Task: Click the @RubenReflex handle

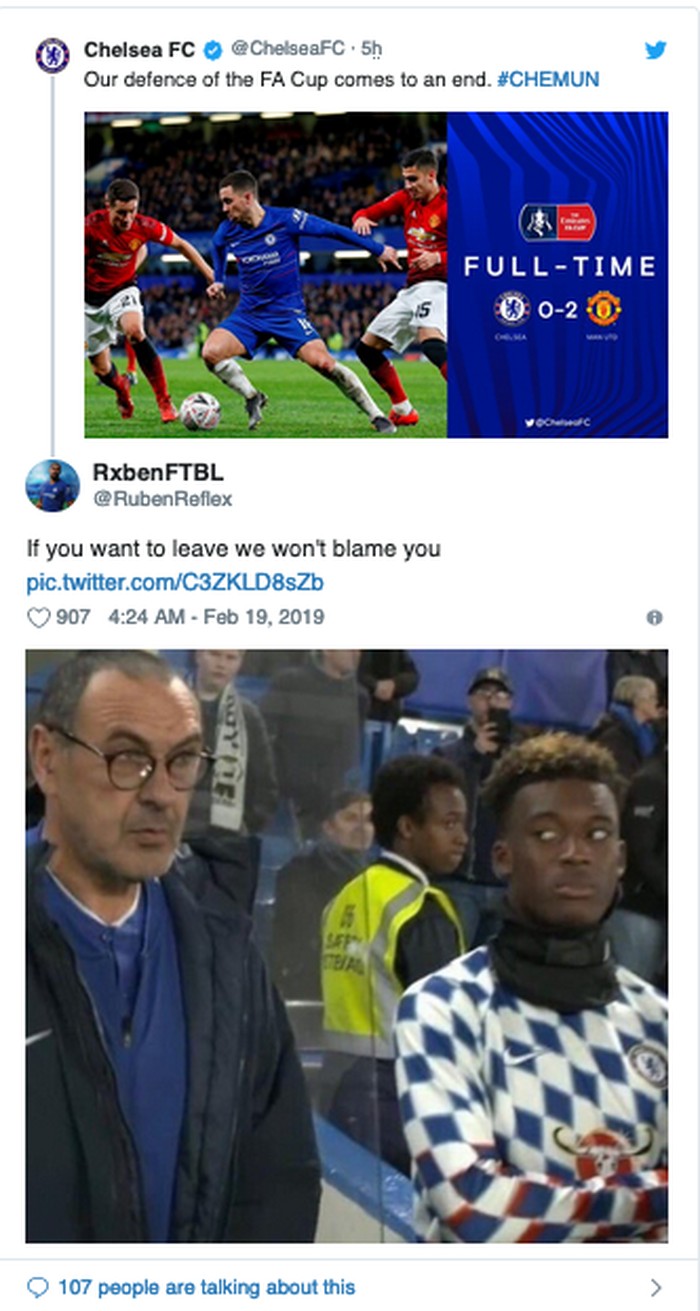Action: (162, 499)
